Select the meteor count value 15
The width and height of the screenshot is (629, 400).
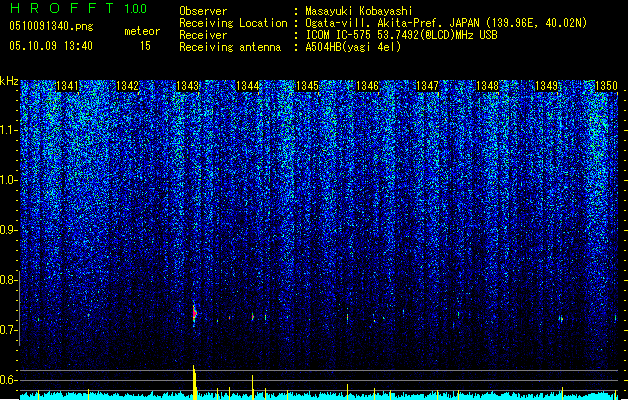coord(145,46)
